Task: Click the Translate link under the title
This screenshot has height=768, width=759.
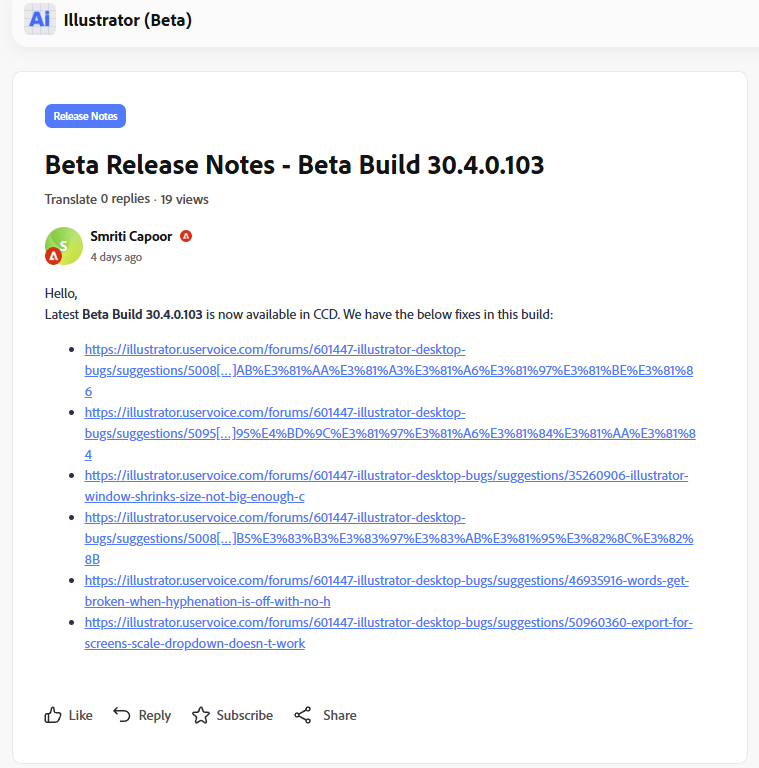Action: (x=71, y=199)
